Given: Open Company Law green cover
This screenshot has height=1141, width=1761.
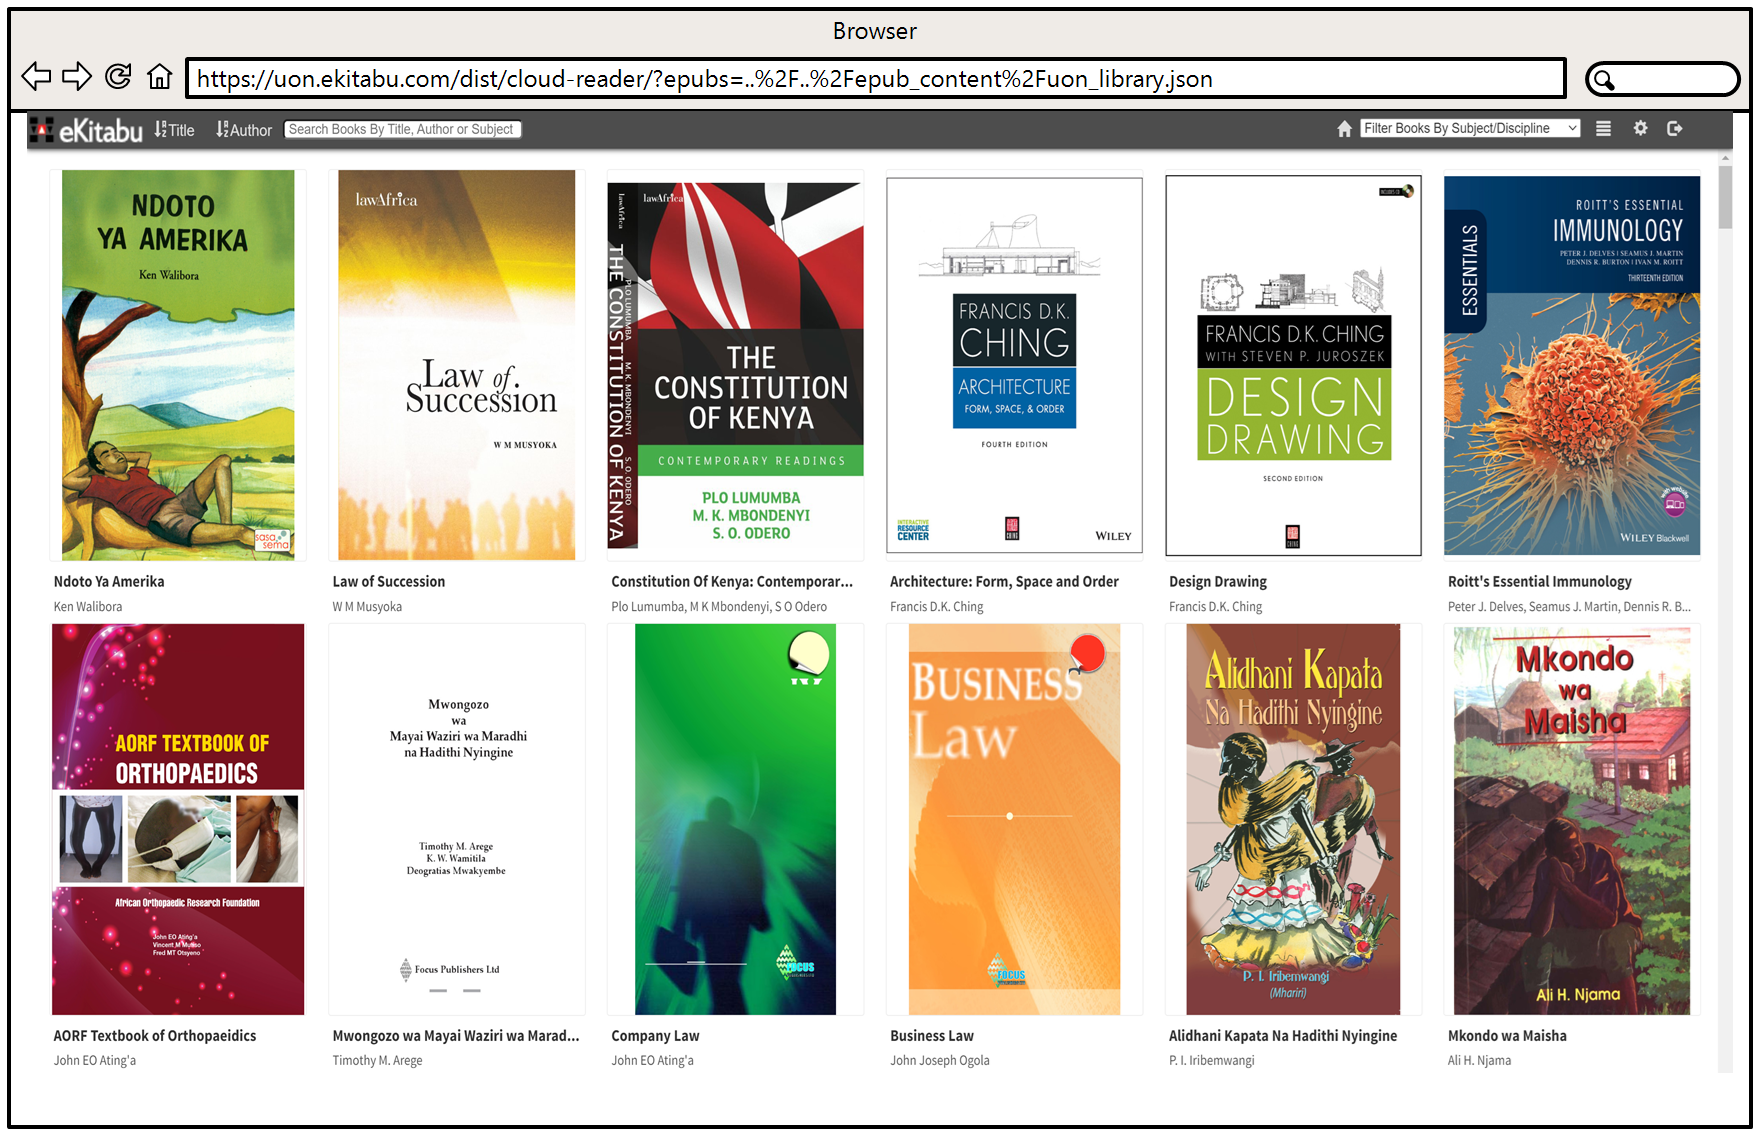Looking at the screenshot, I should pos(735,819).
